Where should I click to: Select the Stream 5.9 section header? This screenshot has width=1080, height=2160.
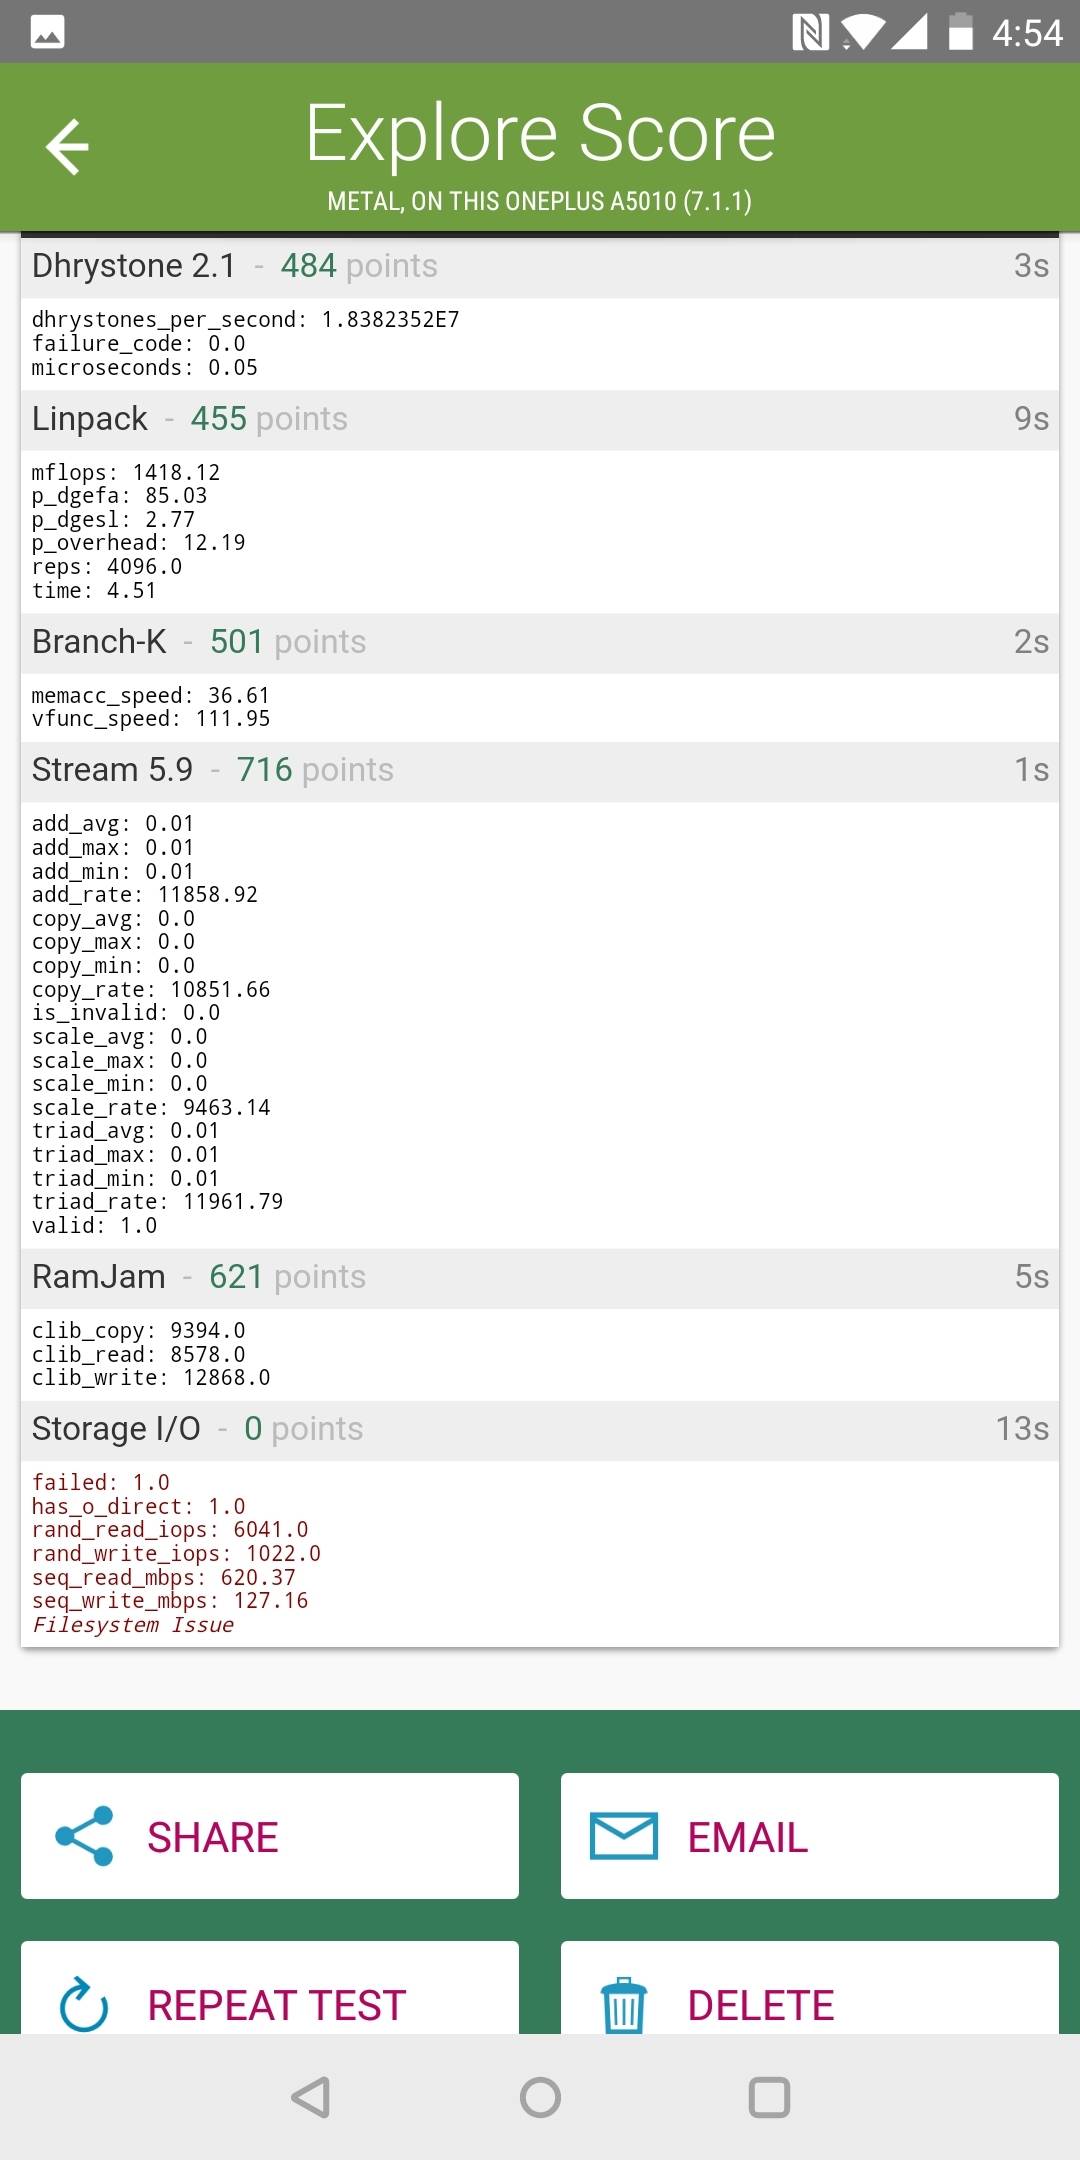[x=540, y=770]
